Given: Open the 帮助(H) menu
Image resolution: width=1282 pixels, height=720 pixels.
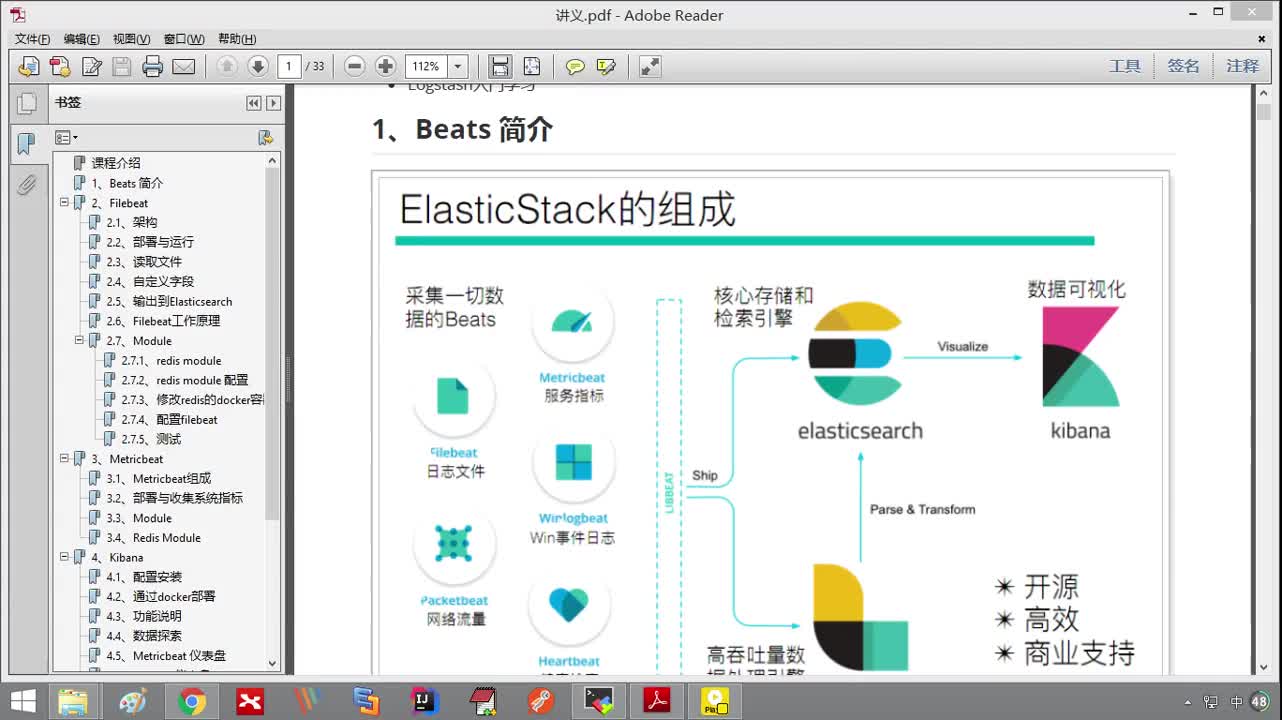Looking at the screenshot, I should (237, 39).
